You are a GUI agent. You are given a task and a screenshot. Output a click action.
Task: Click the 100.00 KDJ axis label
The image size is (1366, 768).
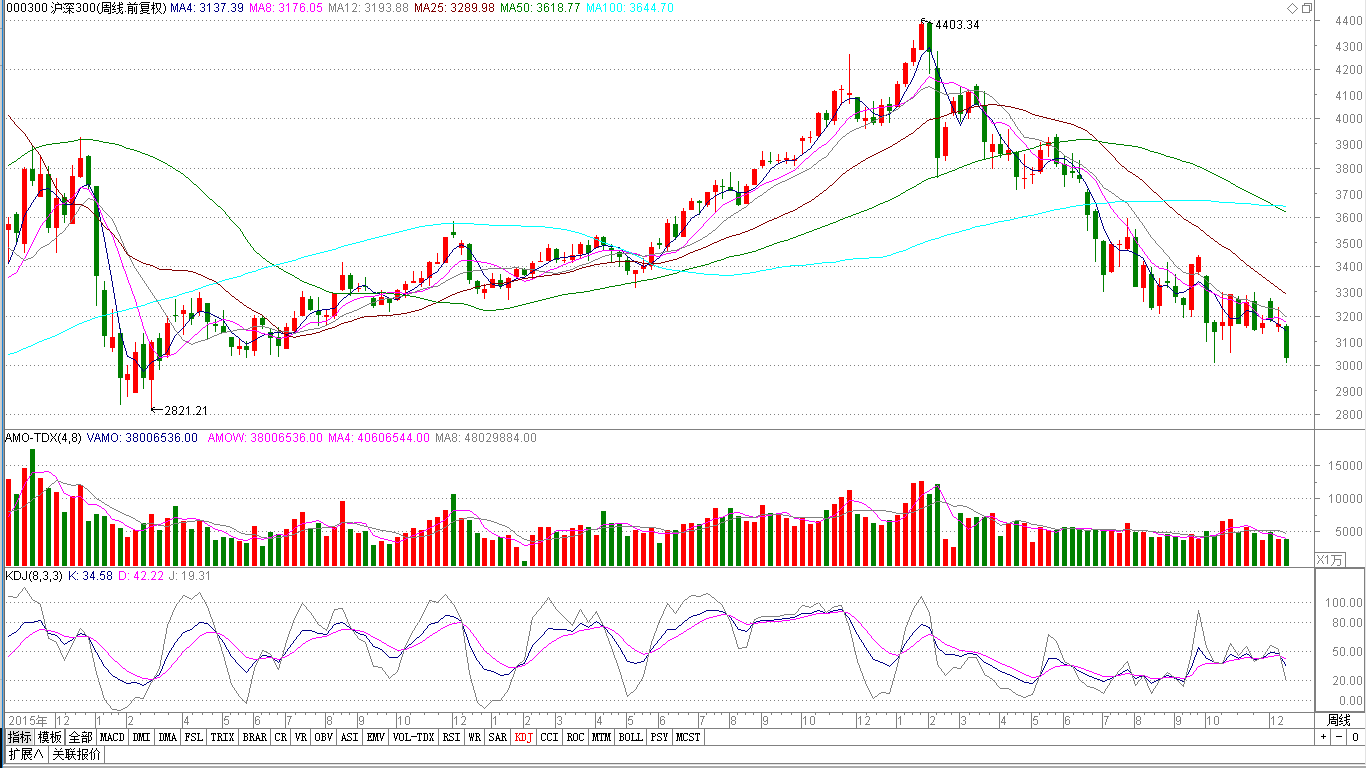[1345, 602]
